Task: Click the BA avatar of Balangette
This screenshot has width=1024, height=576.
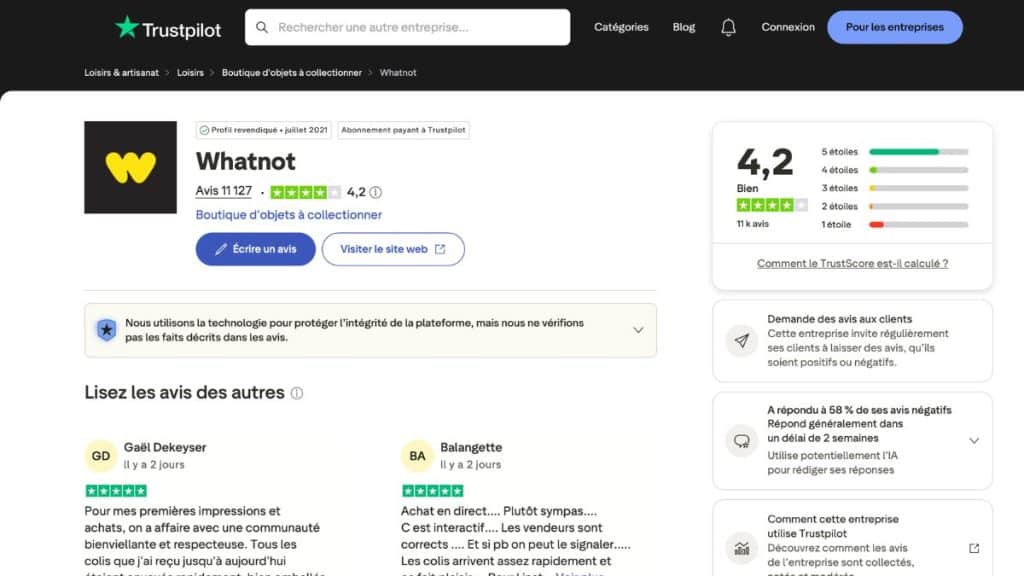Action: [417, 456]
